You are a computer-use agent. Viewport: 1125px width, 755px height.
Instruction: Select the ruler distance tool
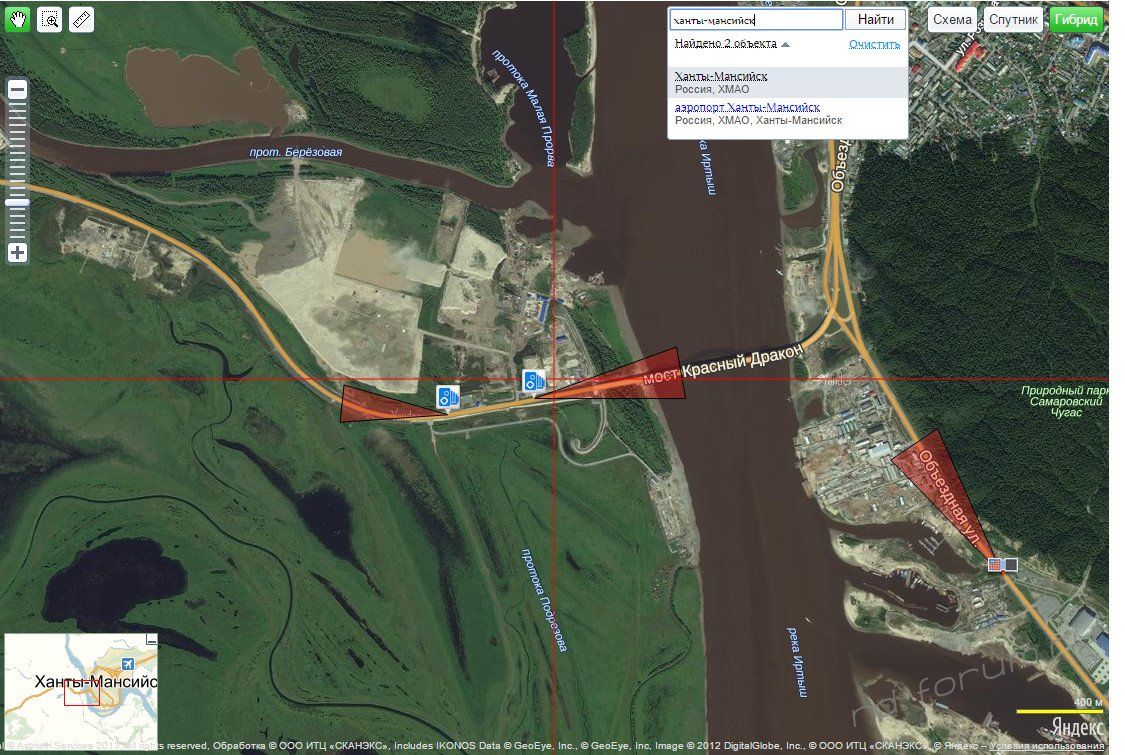82,19
